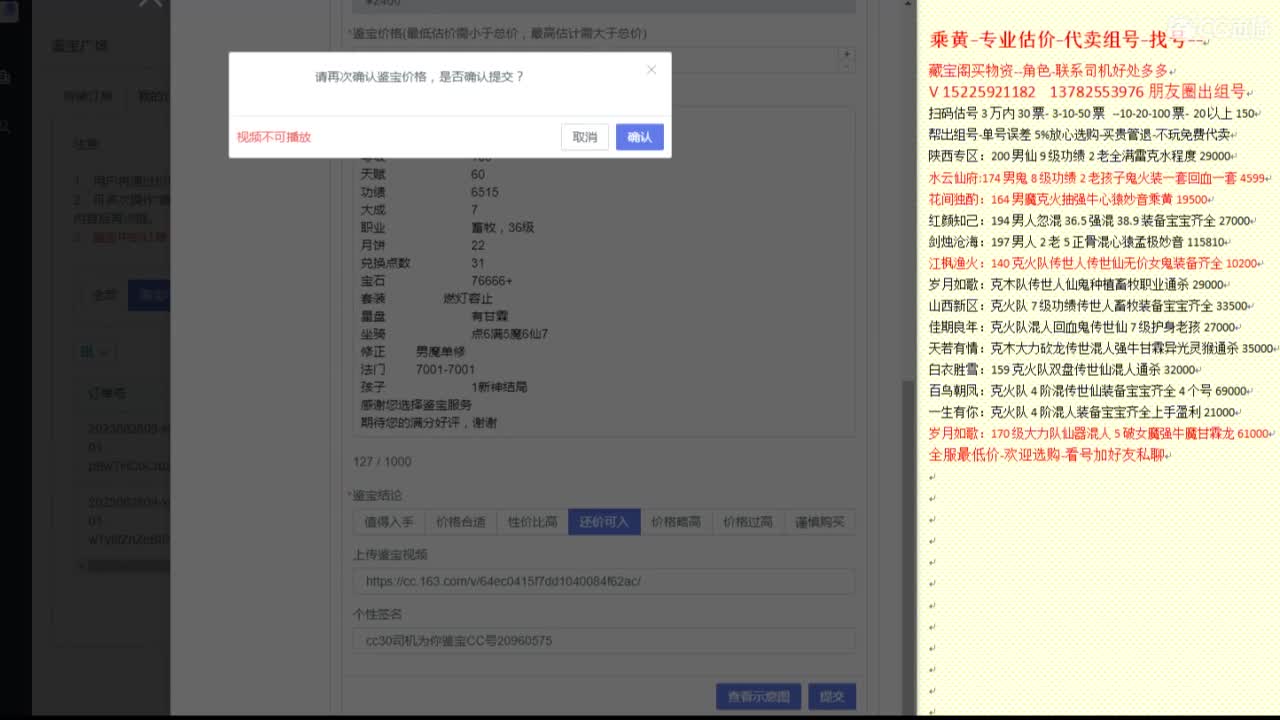The image size is (1280, 720).
Task: Open the dropdown above the 订单号 column
Action: (x=98, y=352)
